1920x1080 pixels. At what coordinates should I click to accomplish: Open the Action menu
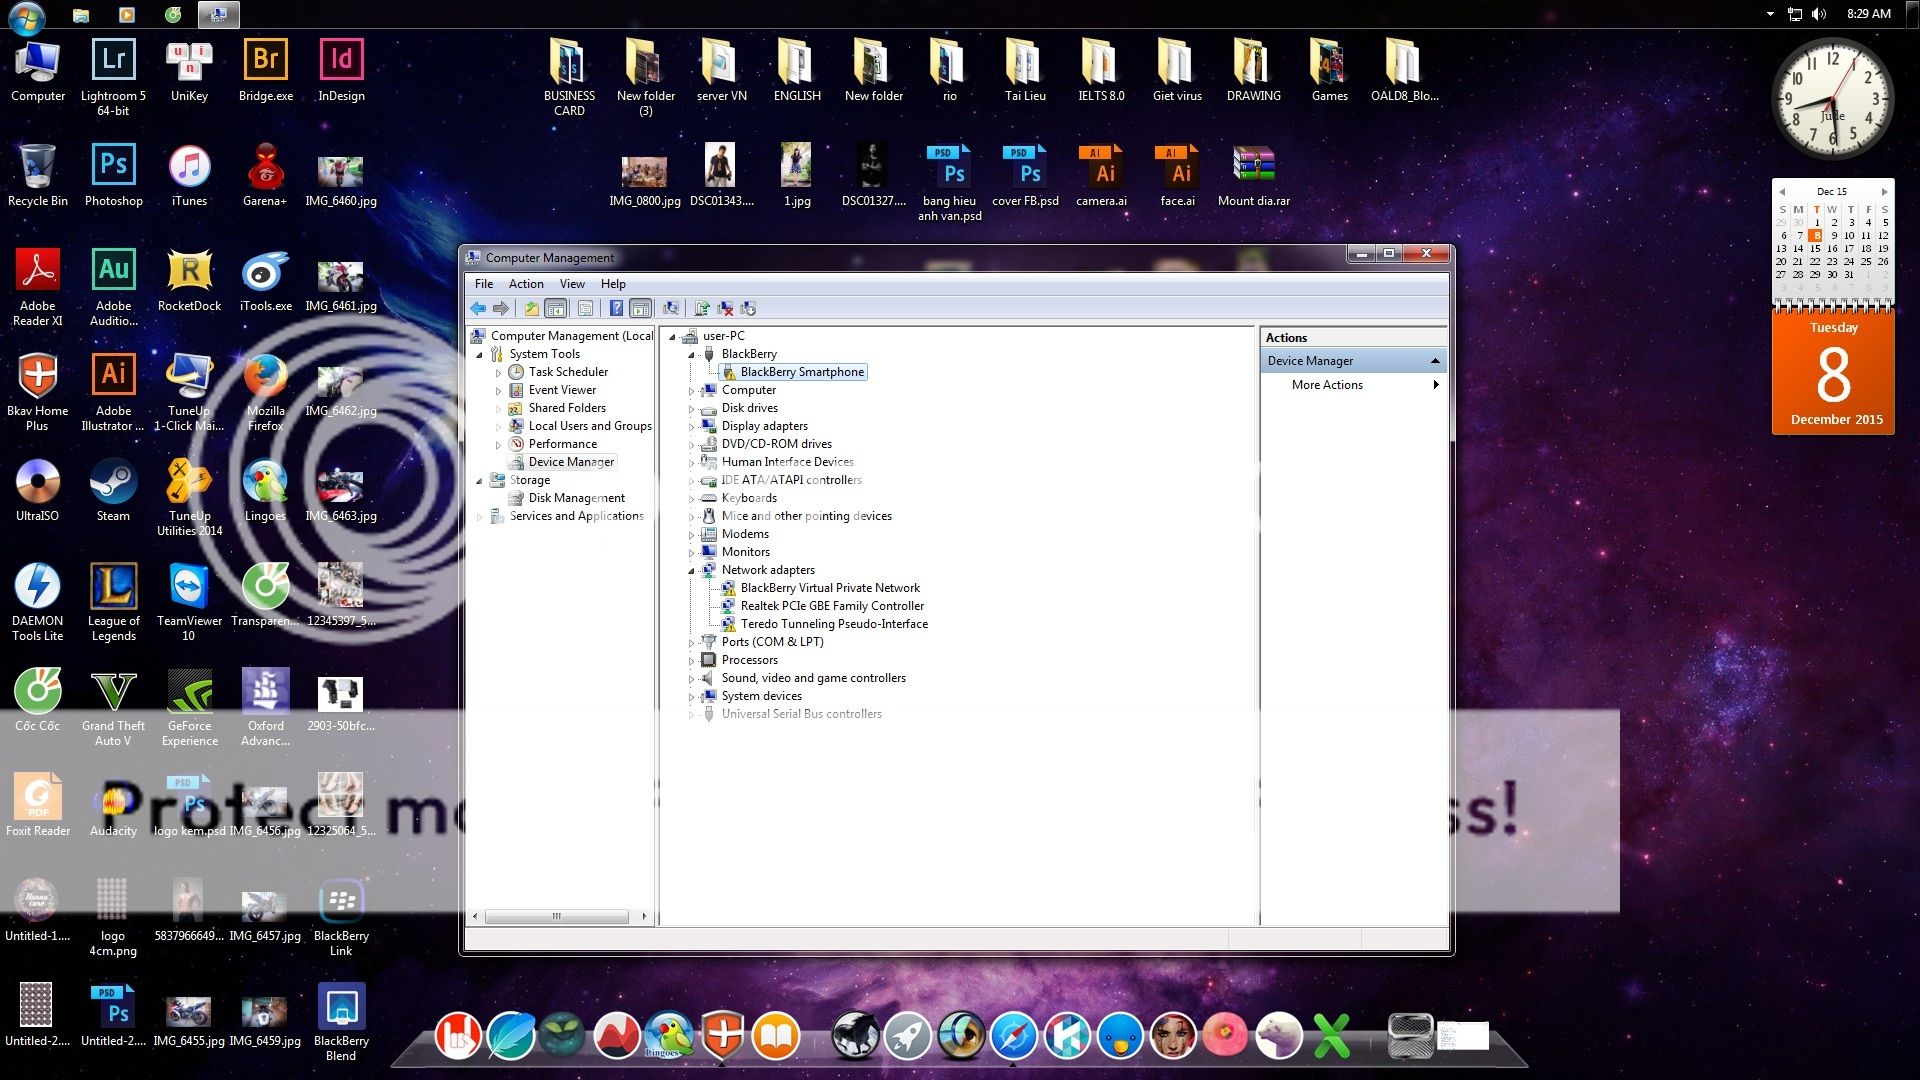coord(526,284)
